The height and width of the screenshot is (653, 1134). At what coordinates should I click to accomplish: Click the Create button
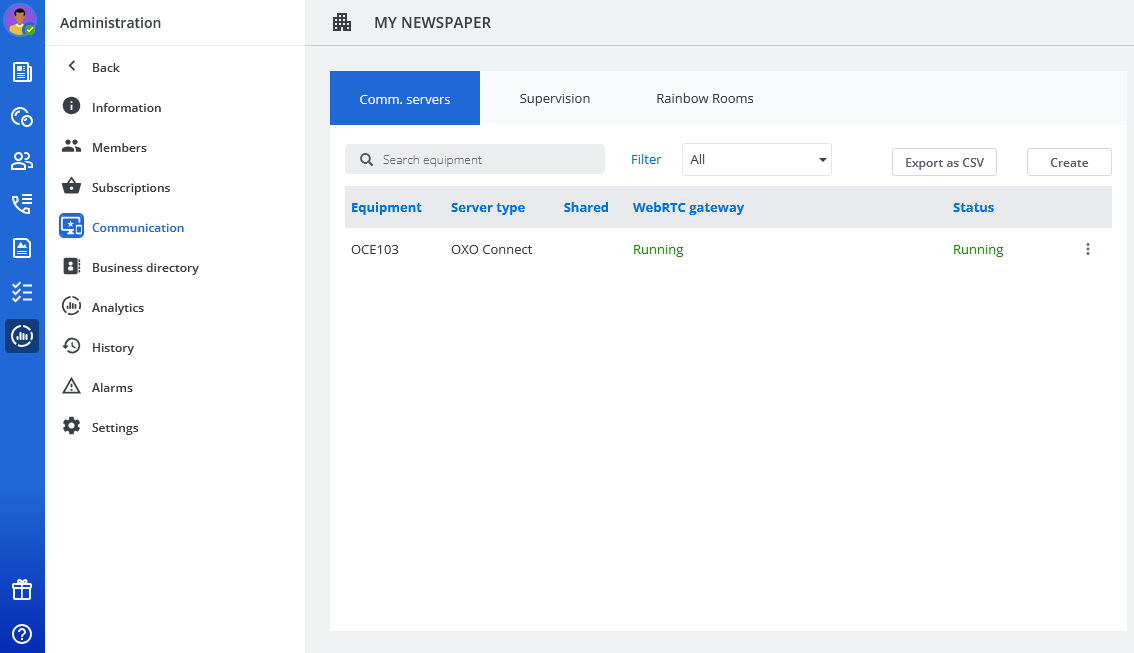pyautogui.click(x=1069, y=163)
